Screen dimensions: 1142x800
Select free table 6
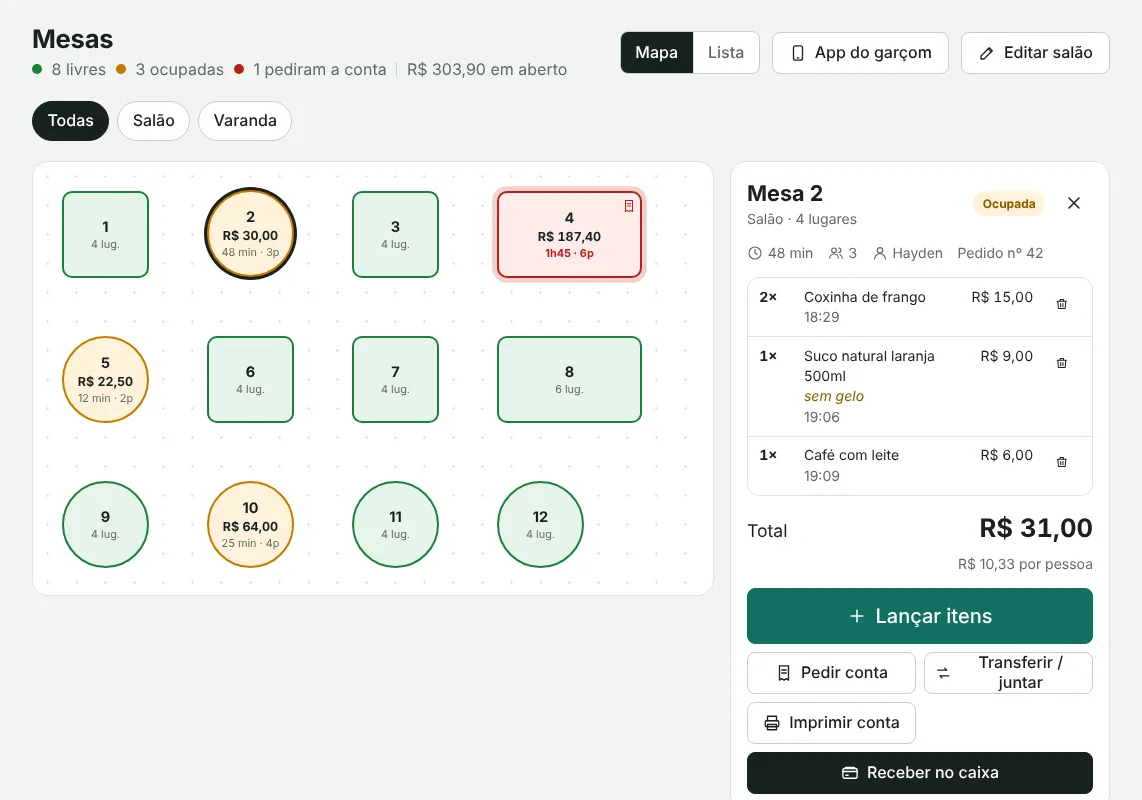[251, 380]
